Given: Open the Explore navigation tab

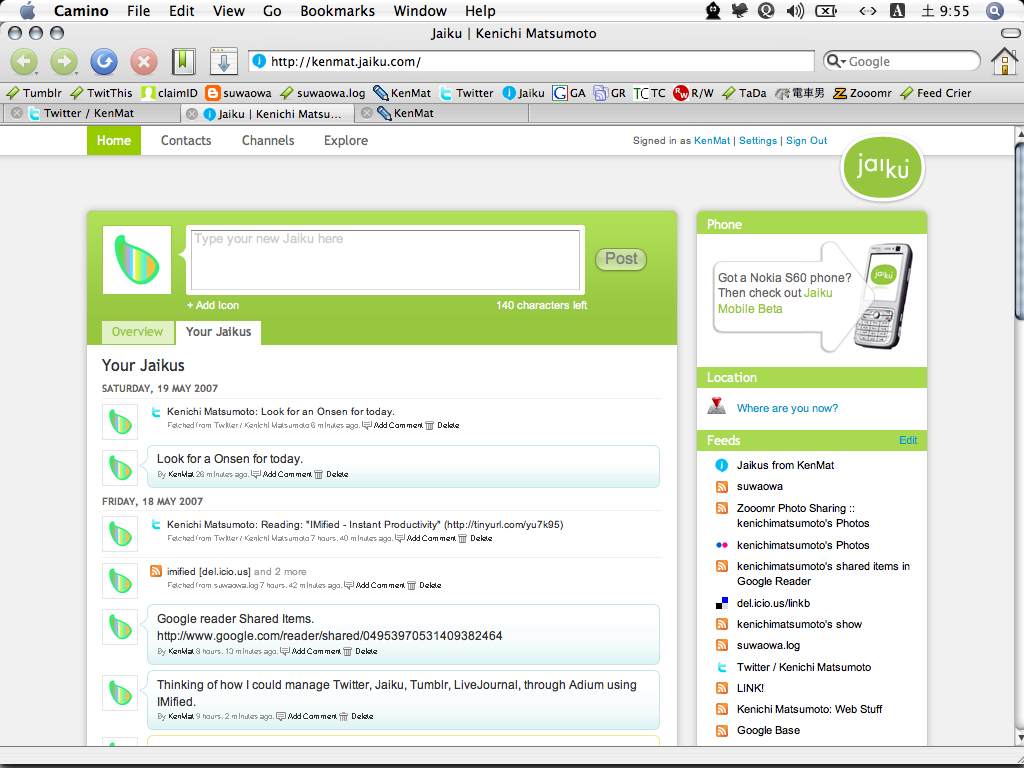Looking at the screenshot, I should point(346,140).
